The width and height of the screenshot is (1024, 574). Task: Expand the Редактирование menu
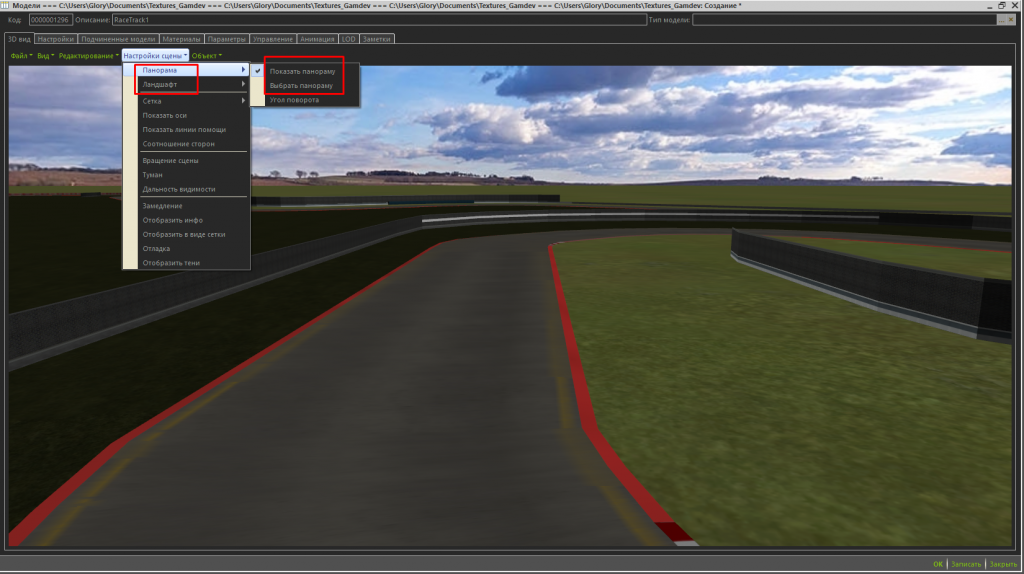(x=89, y=56)
